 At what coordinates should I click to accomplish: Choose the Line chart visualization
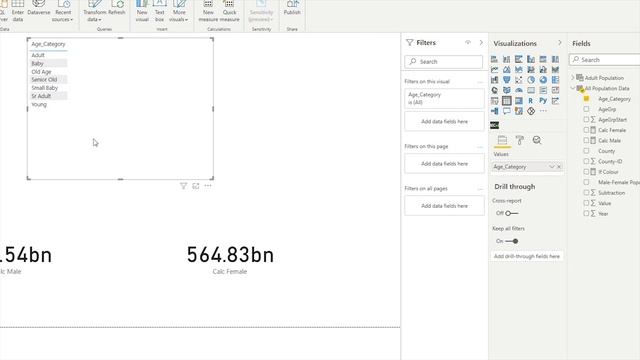coord(494,69)
